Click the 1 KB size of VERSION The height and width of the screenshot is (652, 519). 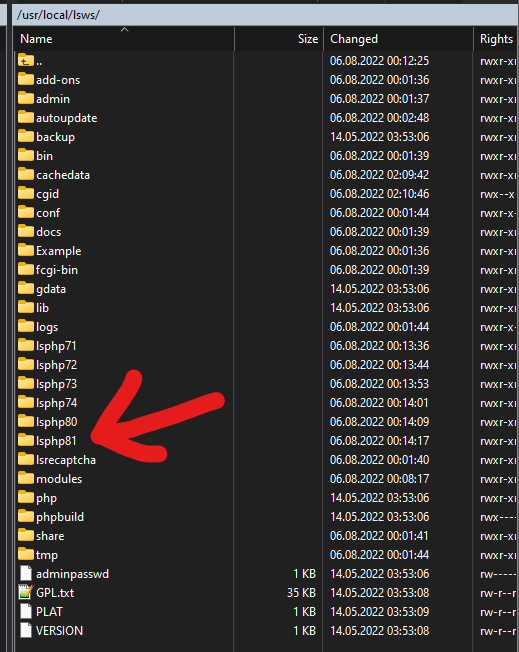coord(304,631)
